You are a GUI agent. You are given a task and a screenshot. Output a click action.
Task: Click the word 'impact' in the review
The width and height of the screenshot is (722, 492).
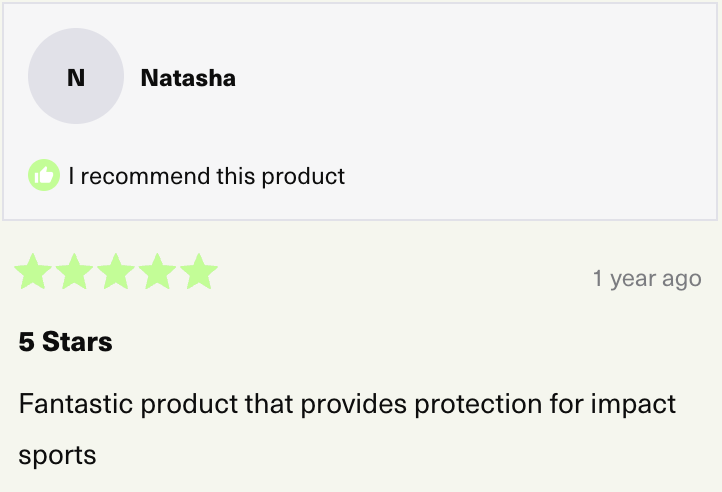(632, 404)
